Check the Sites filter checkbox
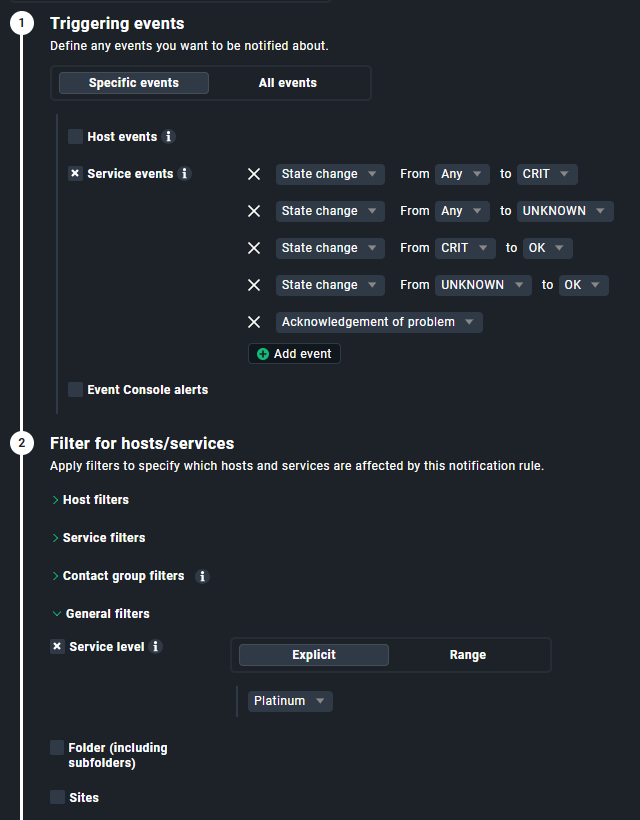Viewport: 640px width, 820px height. pos(58,798)
